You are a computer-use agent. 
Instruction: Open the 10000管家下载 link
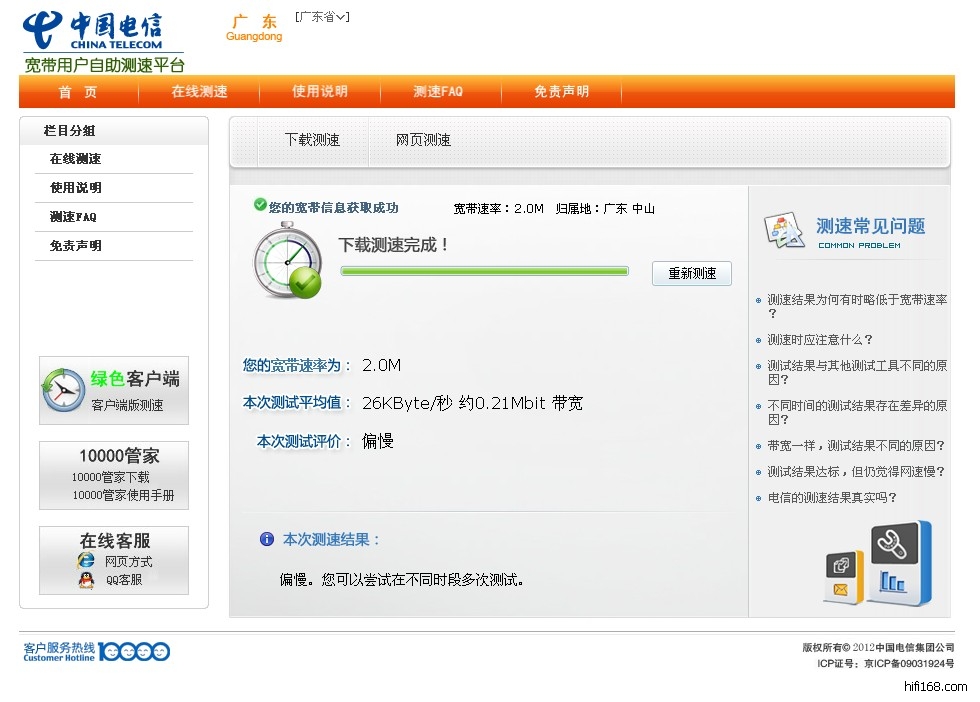[110, 478]
